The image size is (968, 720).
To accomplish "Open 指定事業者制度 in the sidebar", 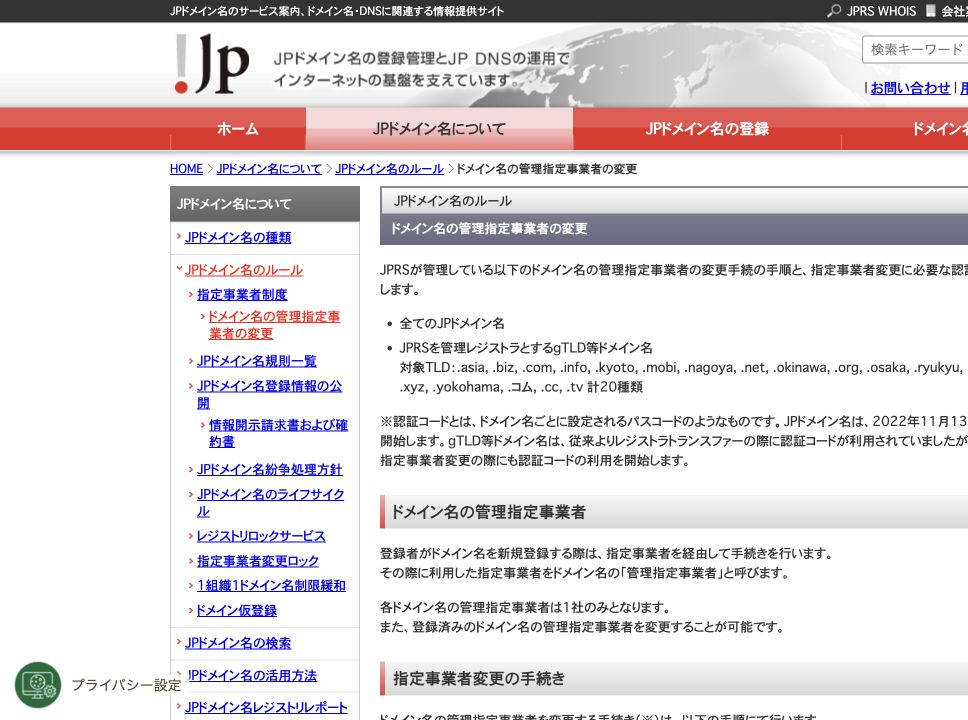I will click(x=242, y=295).
